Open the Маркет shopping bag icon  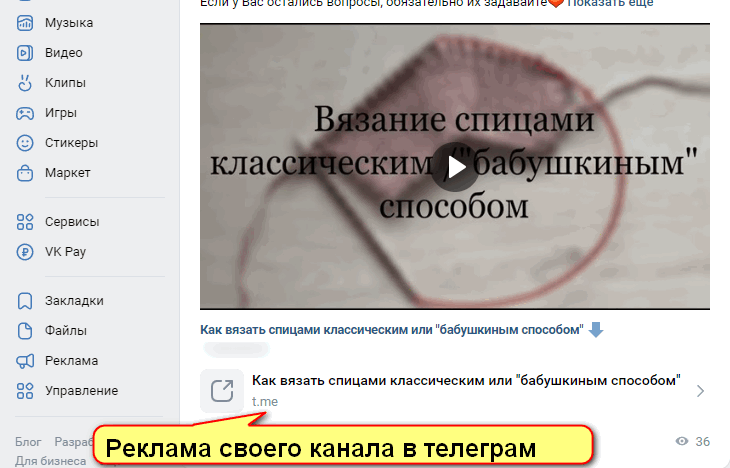[x=25, y=173]
